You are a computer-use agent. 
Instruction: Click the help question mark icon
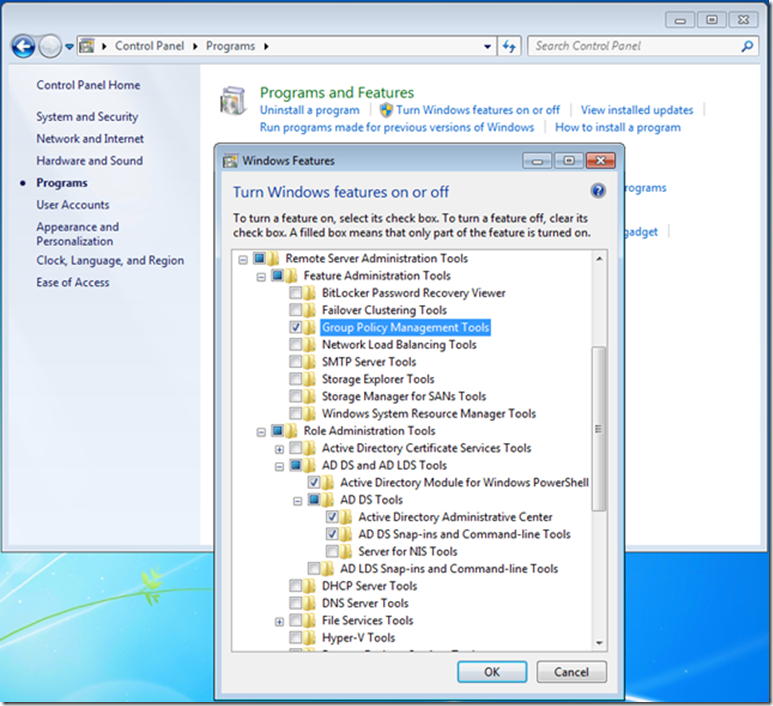[x=598, y=191]
